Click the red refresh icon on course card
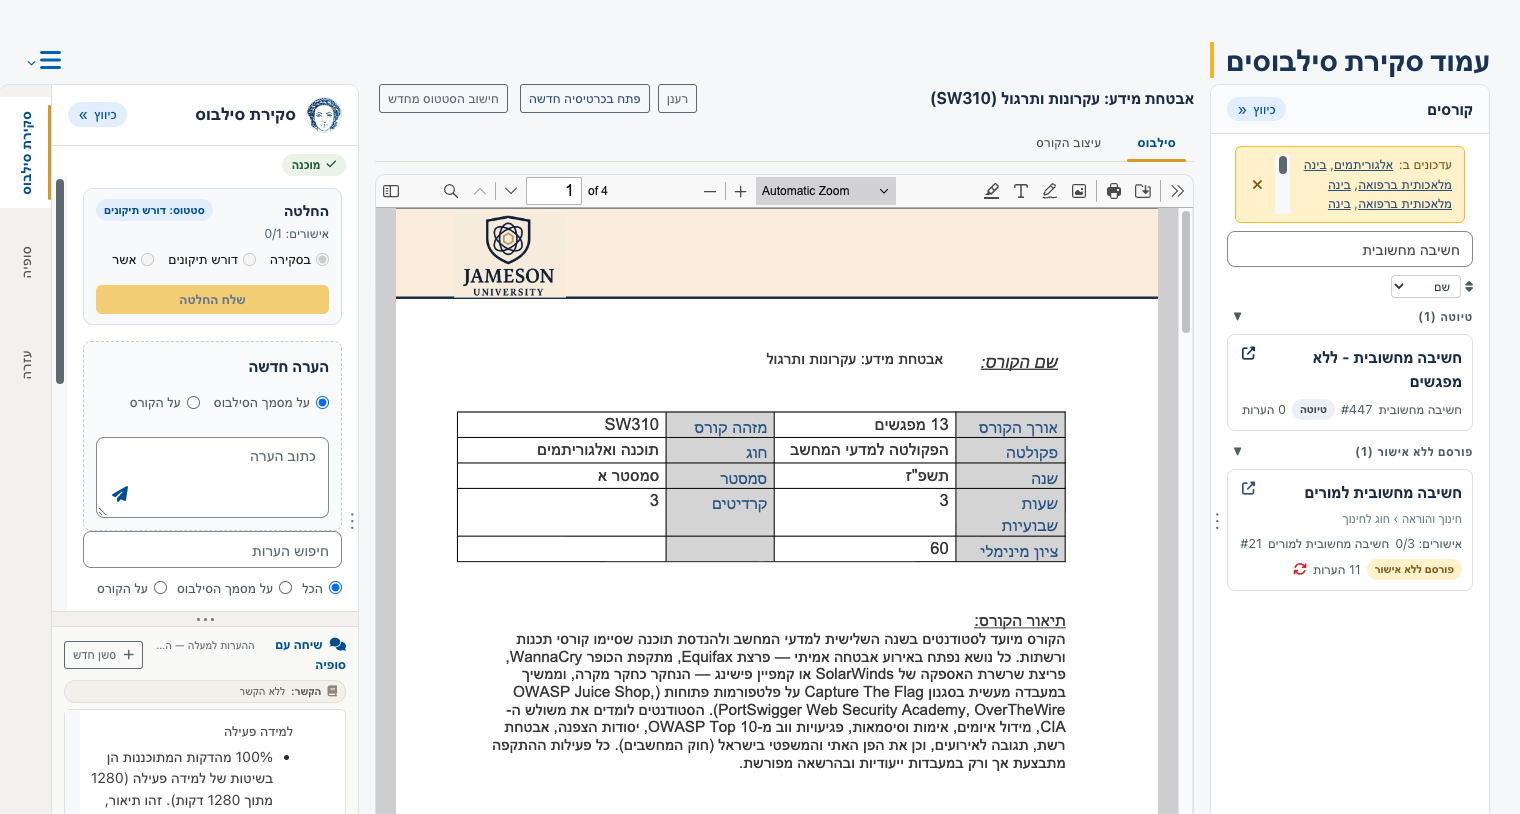1520x814 pixels. pyautogui.click(x=1300, y=569)
